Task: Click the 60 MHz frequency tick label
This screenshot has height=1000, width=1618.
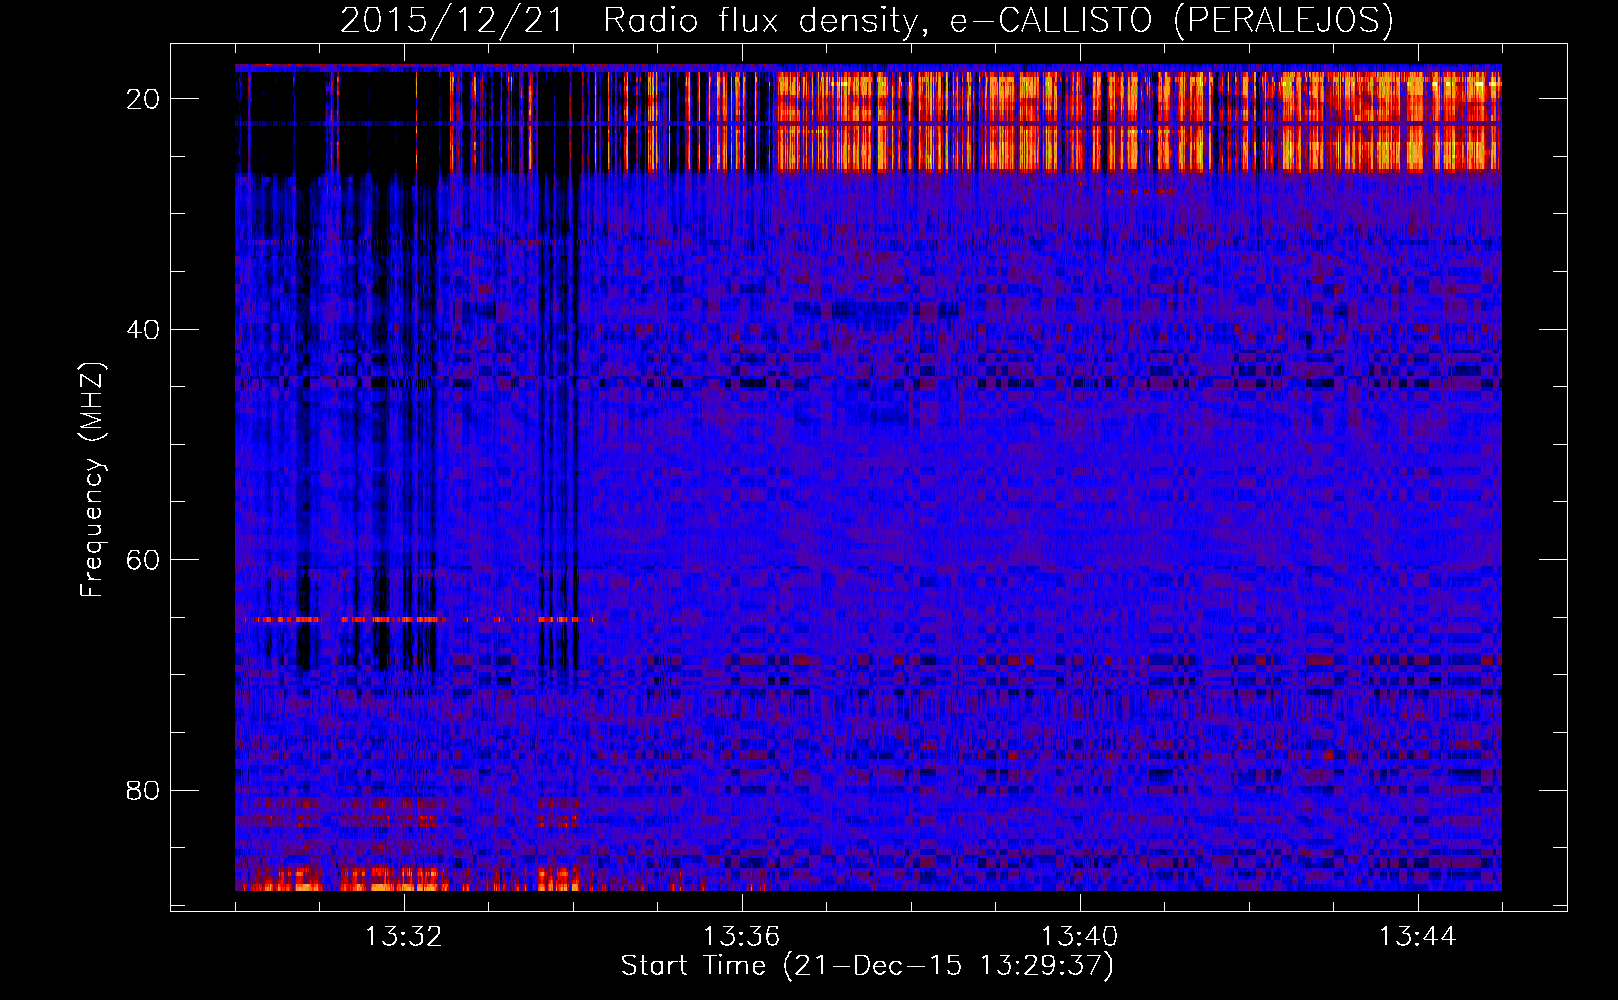Action: pos(143,560)
